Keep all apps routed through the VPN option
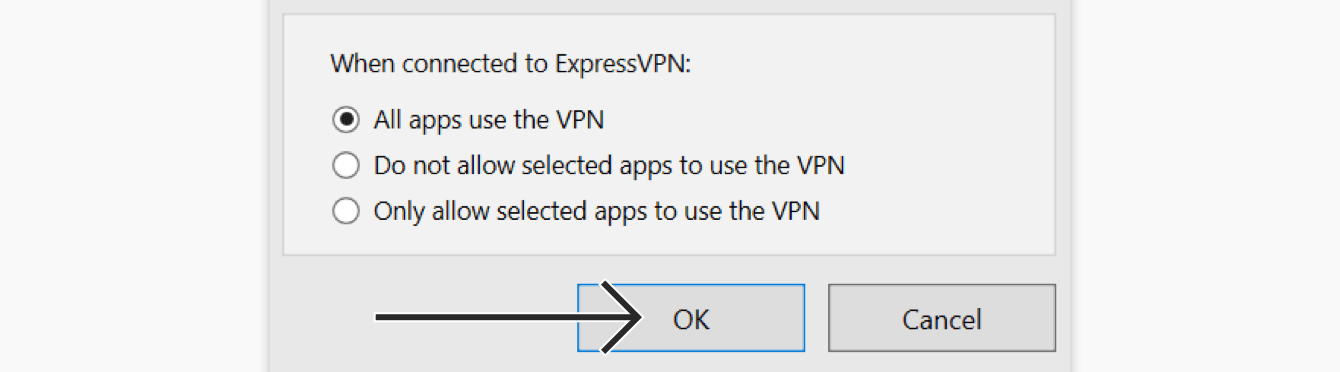 click(346, 120)
